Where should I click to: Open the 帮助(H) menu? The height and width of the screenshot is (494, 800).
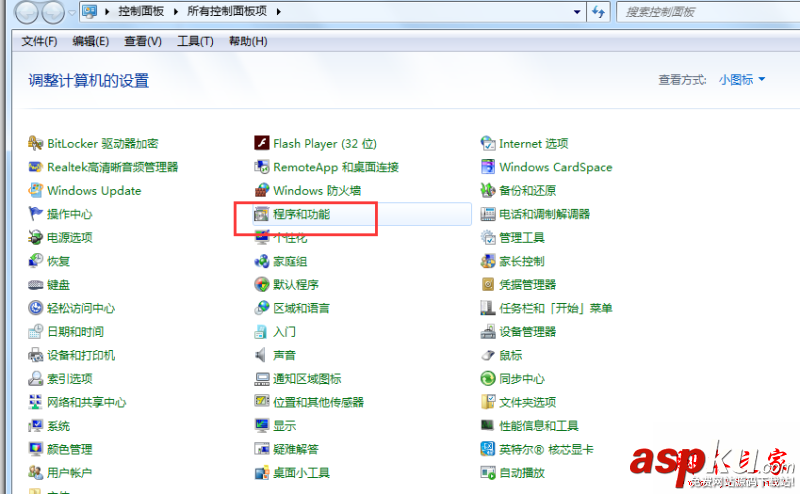point(248,41)
